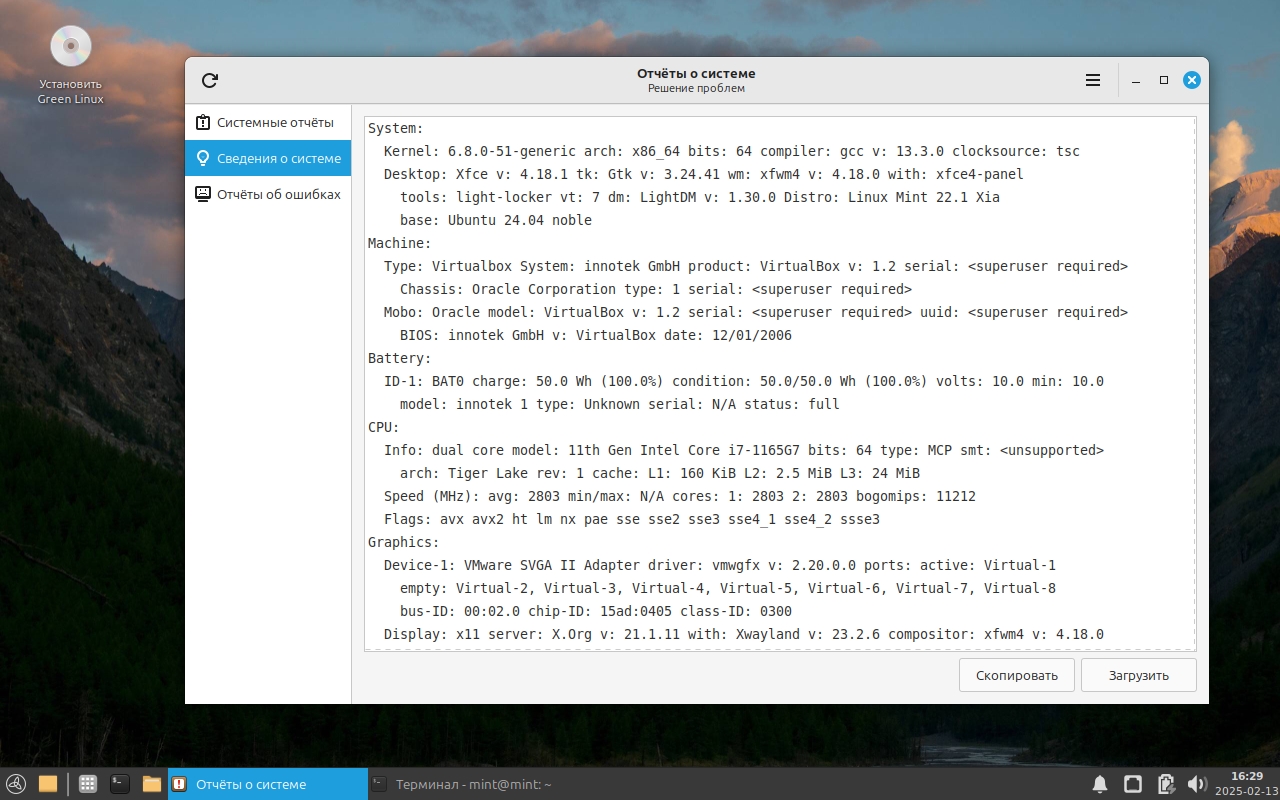Open the Green Linux start menu on the panel

click(x=15, y=784)
